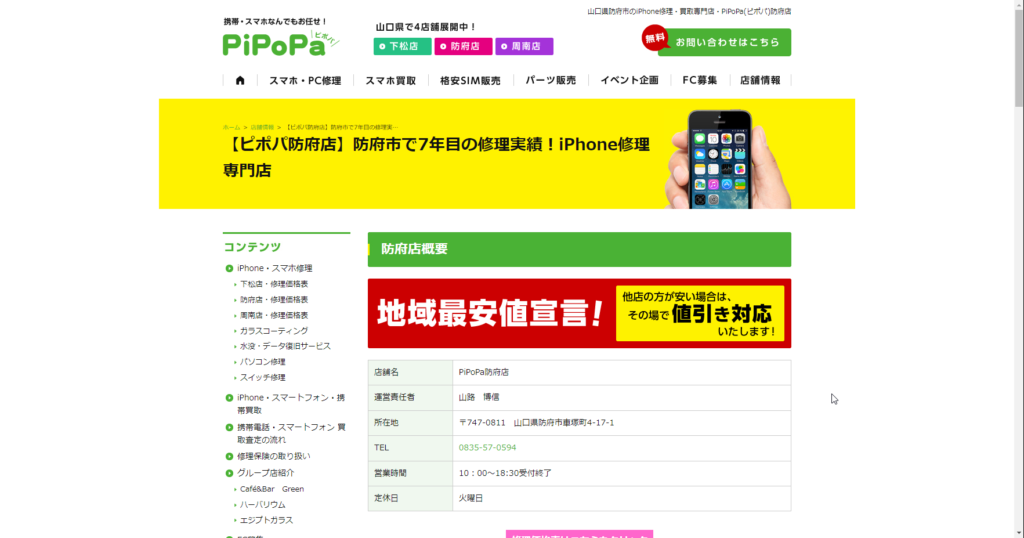Click green bullet icon beside 修理保険の取り扱い

click(229, 456)
